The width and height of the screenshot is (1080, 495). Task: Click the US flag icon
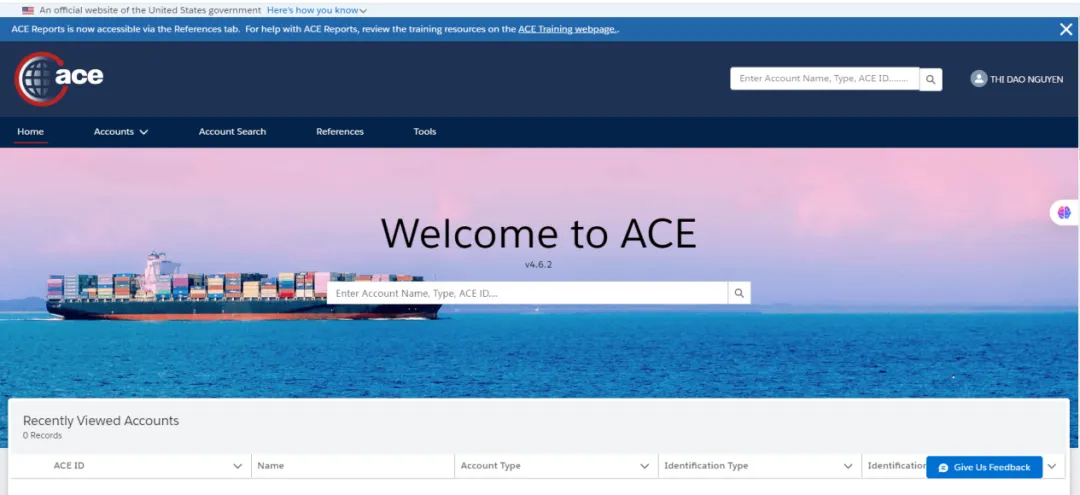click(x=28, y=10)
